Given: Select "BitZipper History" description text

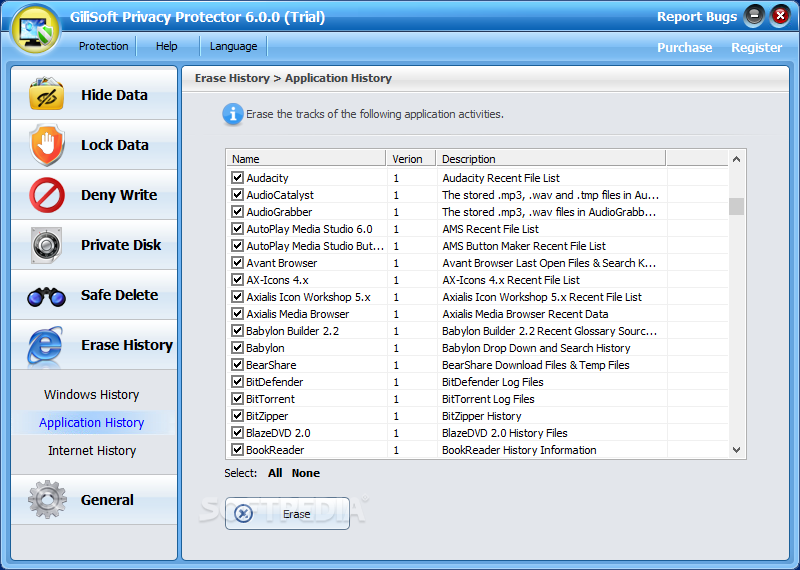Looking at the screenshot, I should click(482, 416).
